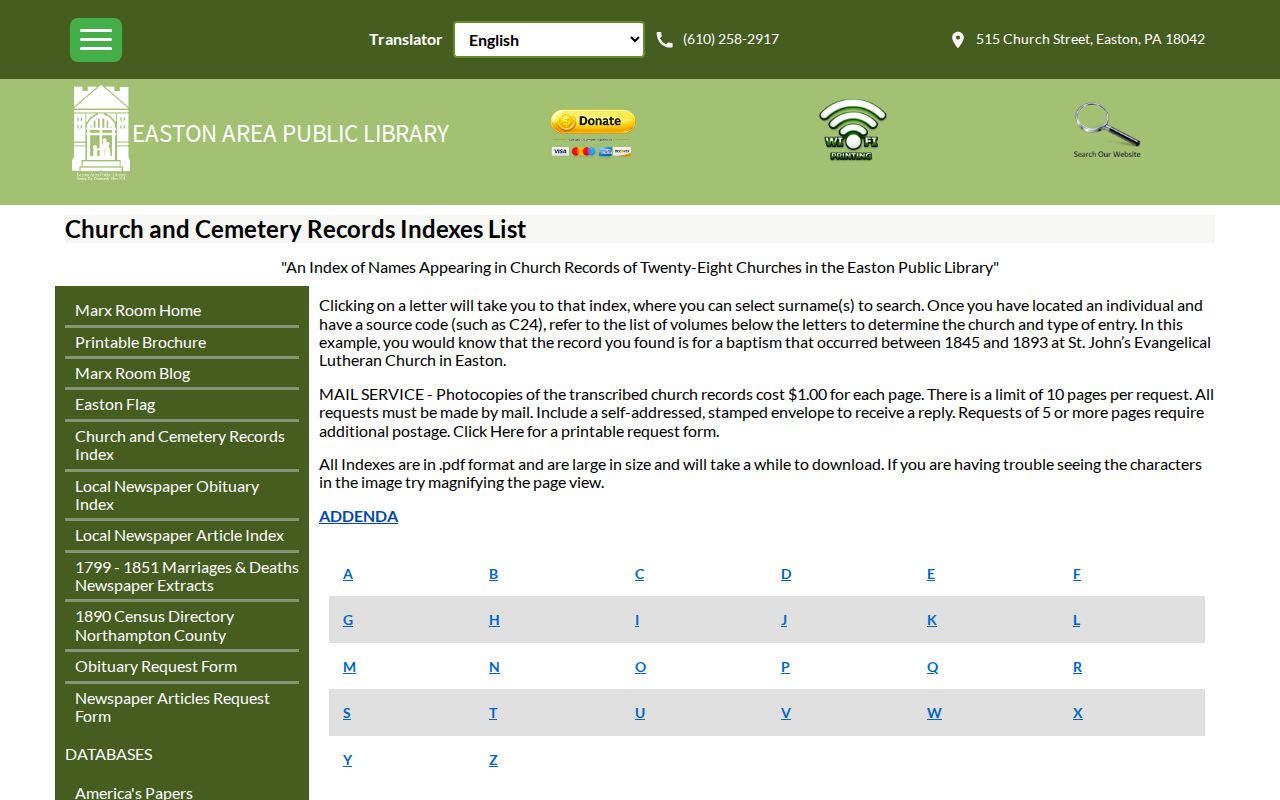Open the letter P index

point(785,667)
